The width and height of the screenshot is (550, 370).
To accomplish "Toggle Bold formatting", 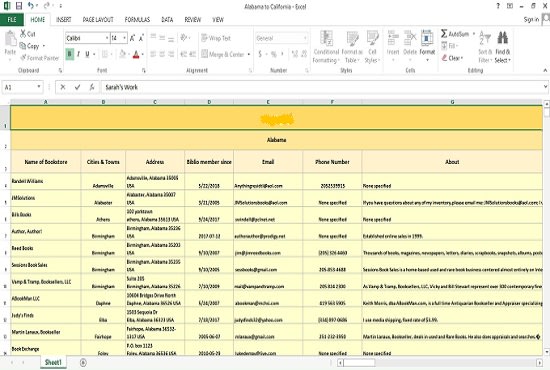I will (69, 54).
